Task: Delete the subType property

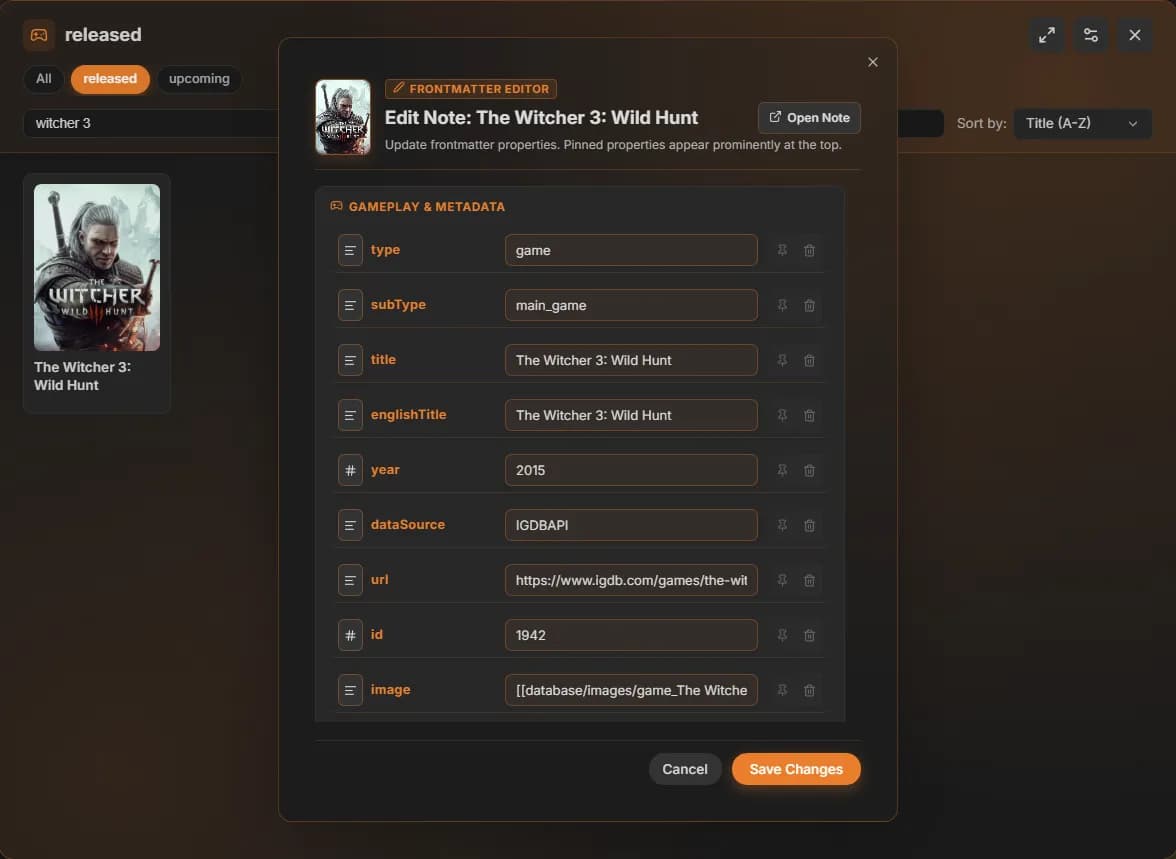Action: 809,305
